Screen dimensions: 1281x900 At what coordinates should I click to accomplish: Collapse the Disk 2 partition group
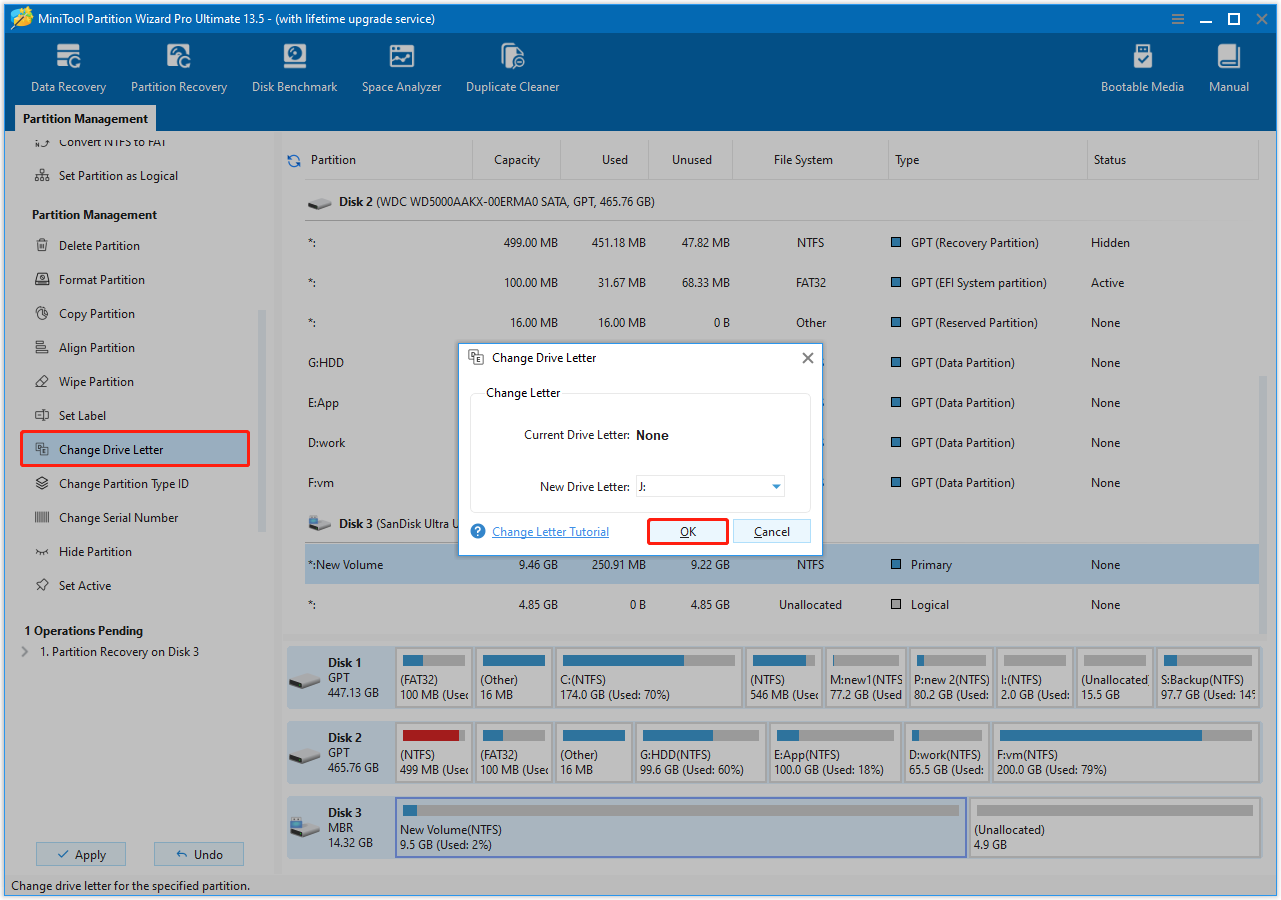pos(320,201)
